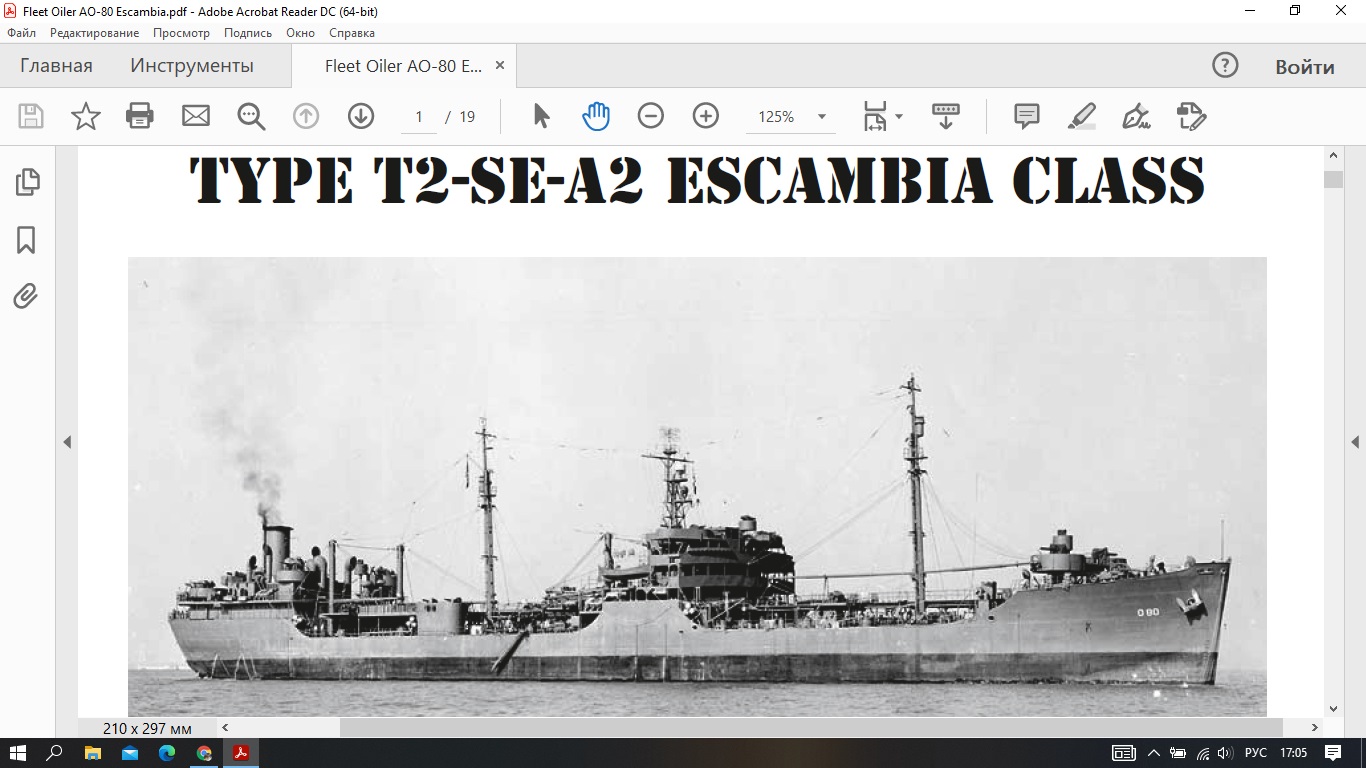Show hidden system tray icons

1153,753
